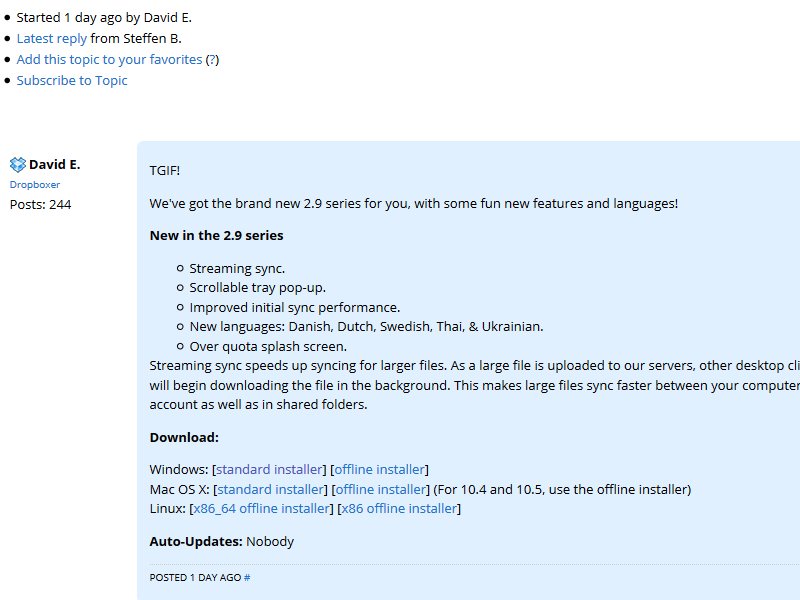Click the 'We've got the brand new 2.9 series' sentence
This screenshot has width=800, height=600.
[x=414, y=204]
